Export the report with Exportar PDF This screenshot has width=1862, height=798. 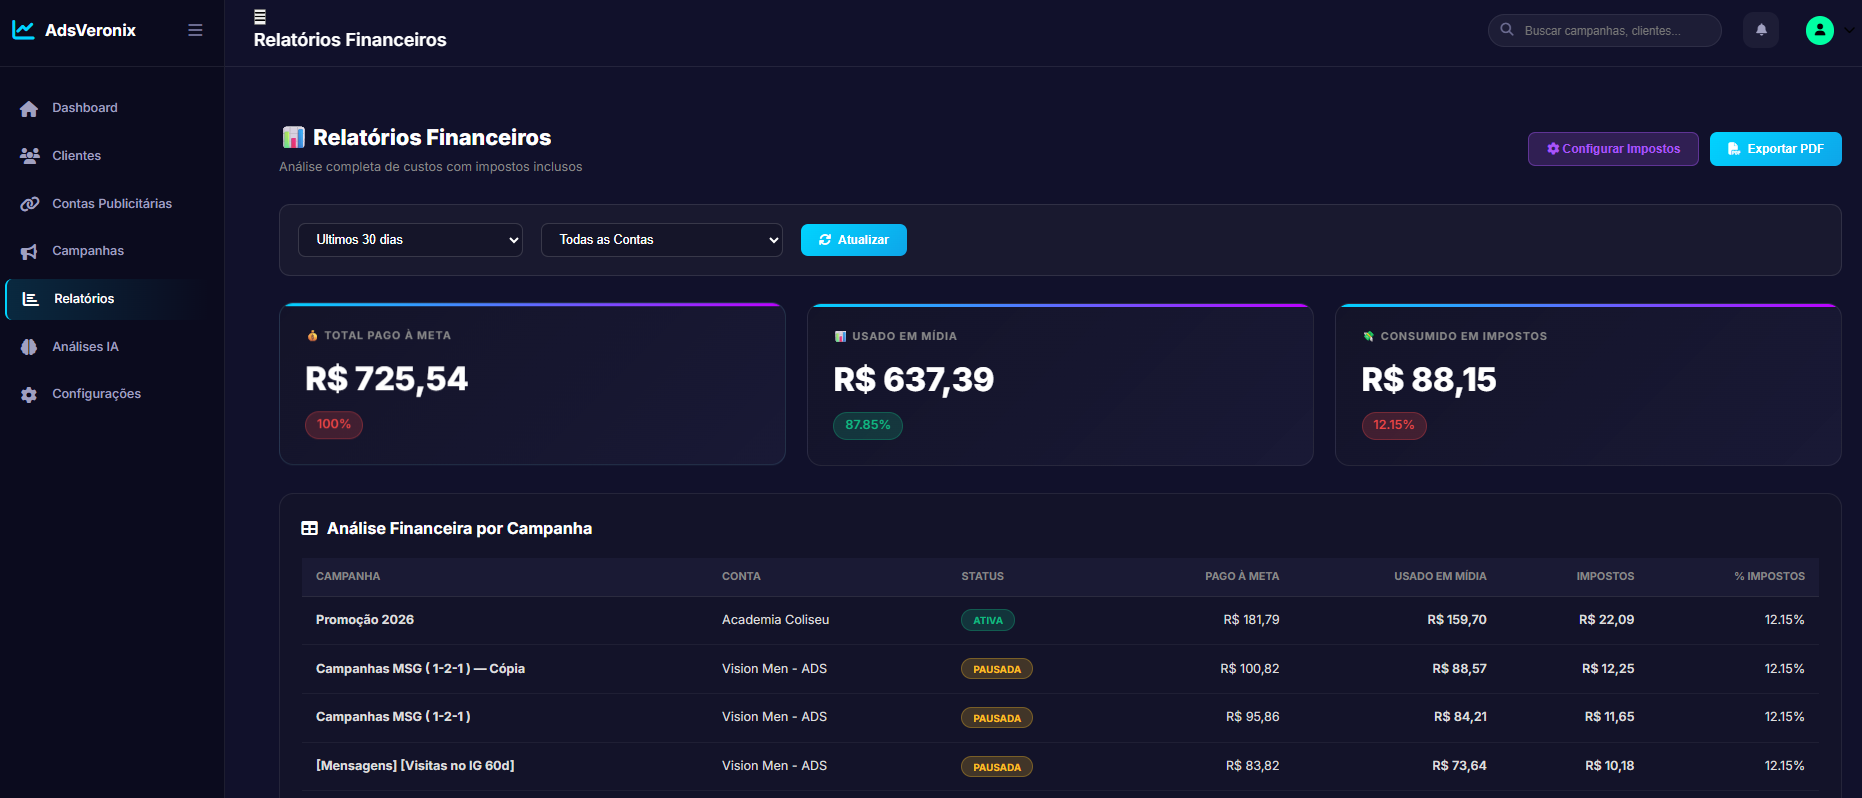tap(1775, 149)
